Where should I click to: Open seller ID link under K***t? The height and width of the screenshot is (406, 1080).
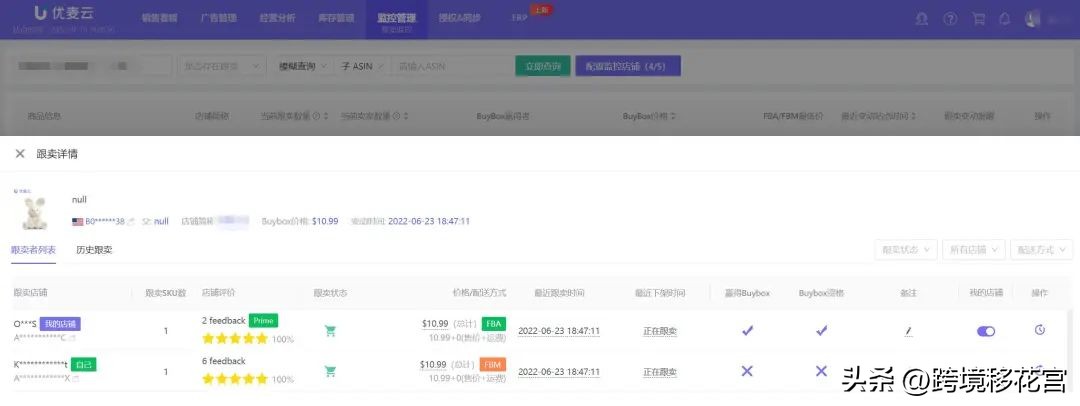42,378
